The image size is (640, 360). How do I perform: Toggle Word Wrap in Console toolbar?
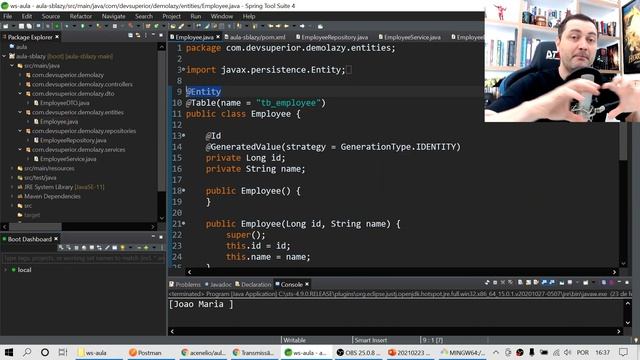[536, 282]
